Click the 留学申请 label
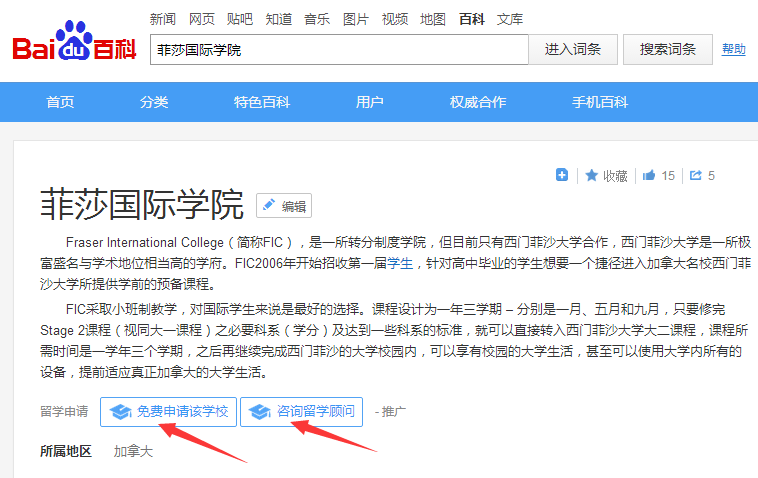This screenshot has width=758, height=478. pyautogui.click(x=64, y=411)
